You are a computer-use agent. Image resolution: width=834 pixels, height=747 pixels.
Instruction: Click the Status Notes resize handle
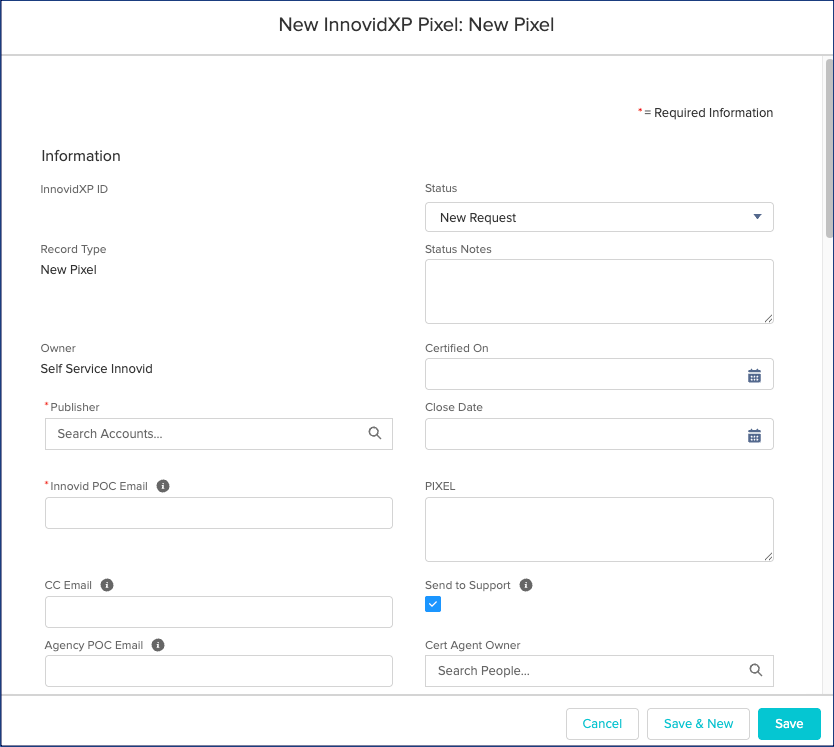[769, 319]
